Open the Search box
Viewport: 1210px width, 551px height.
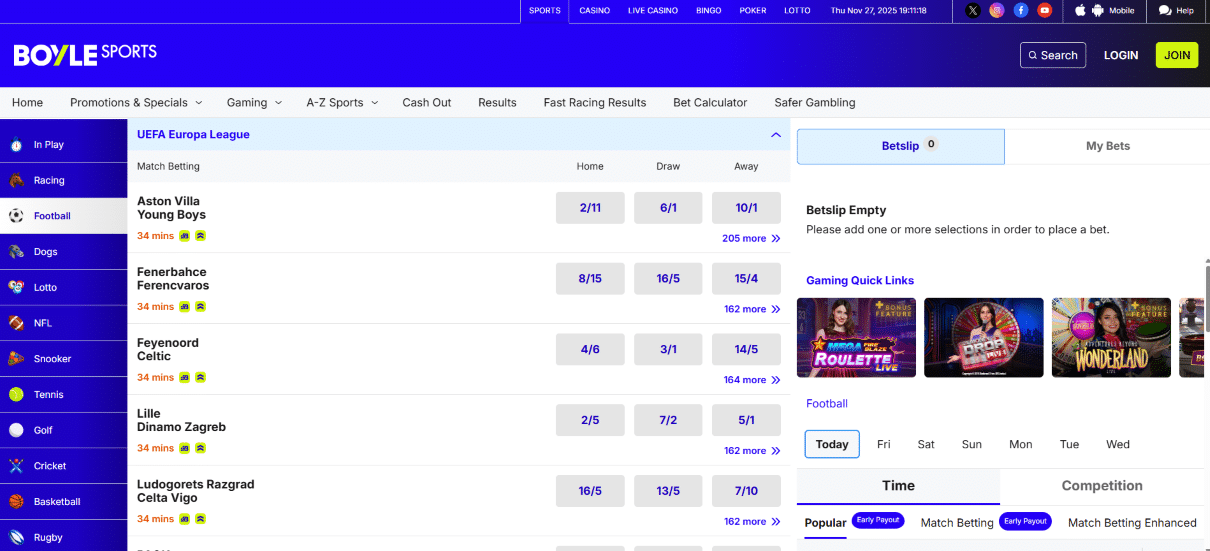click(1053, 55)
